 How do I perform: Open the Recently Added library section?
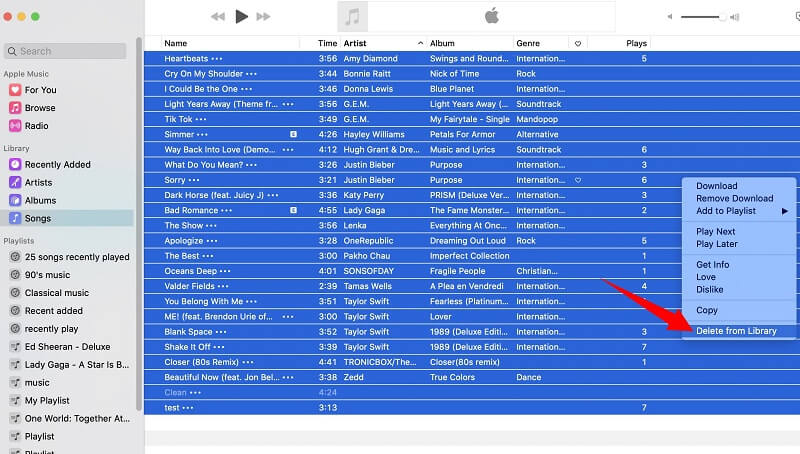tap(57, 165)
